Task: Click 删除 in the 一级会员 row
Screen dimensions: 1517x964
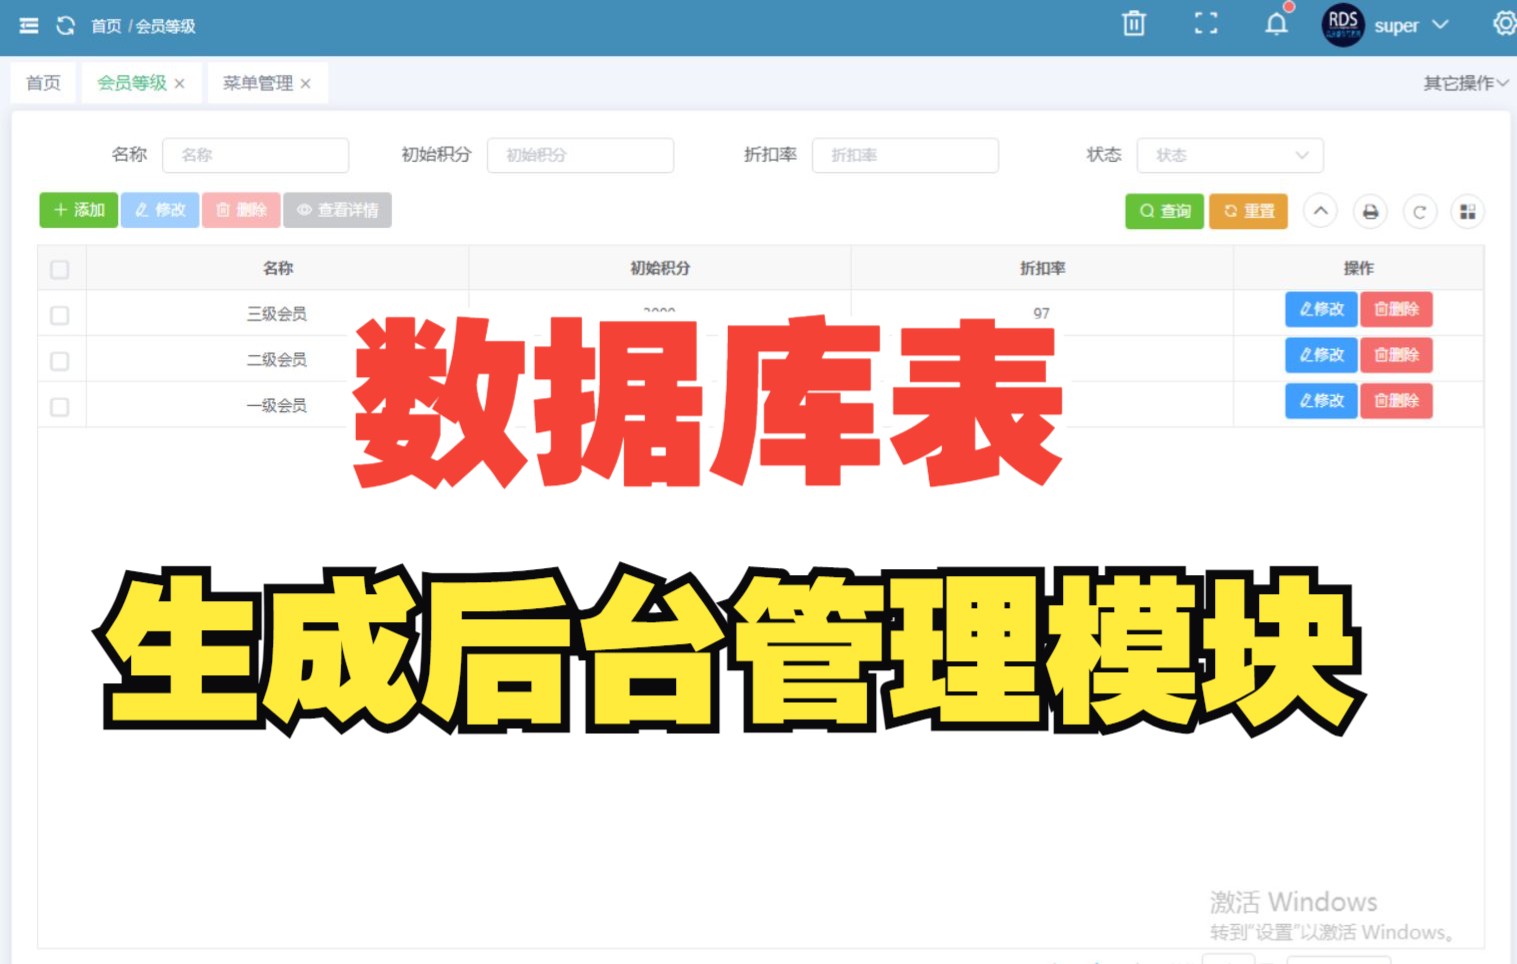Action: pos(1397,401)
